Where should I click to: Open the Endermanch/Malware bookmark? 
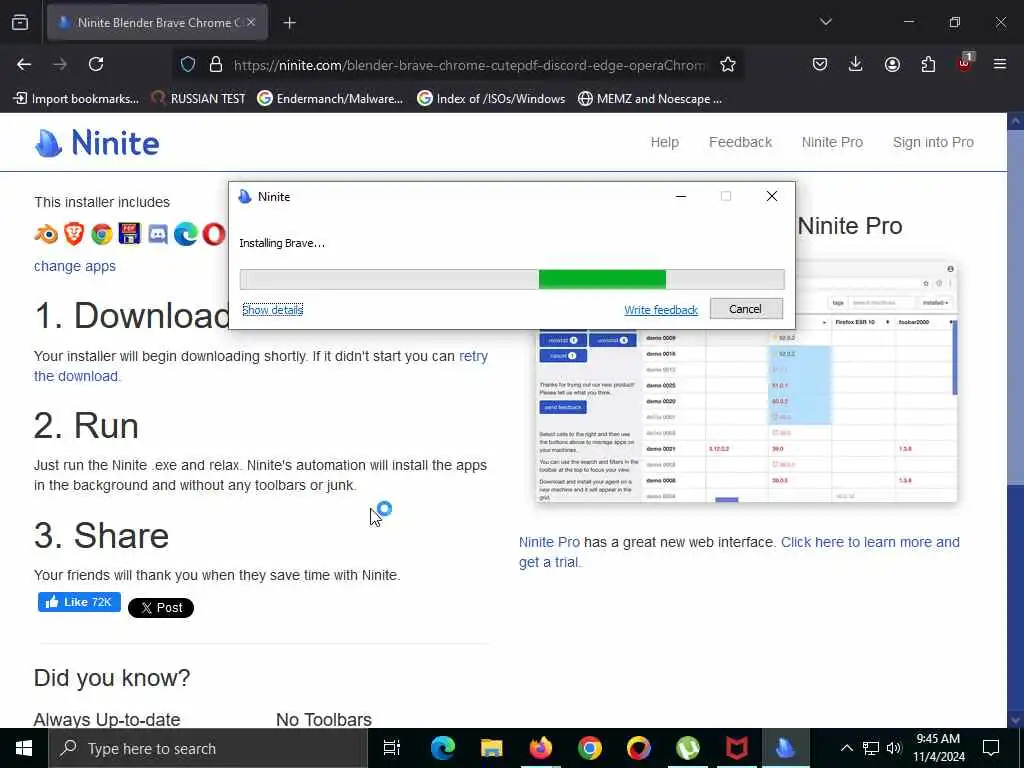coord(330,99)
